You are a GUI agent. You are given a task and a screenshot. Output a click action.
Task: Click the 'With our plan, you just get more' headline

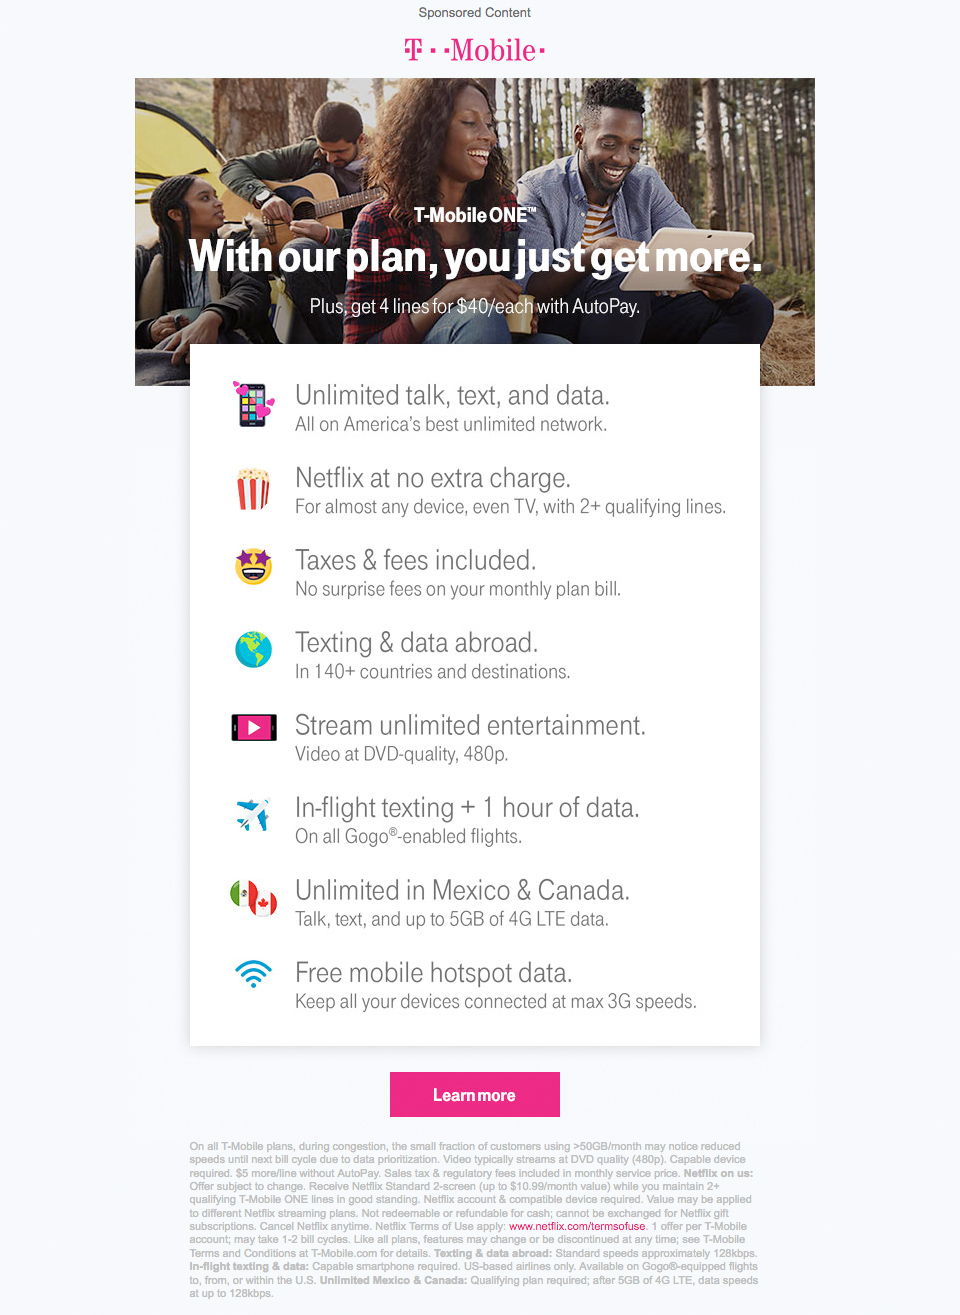[475, 257]
